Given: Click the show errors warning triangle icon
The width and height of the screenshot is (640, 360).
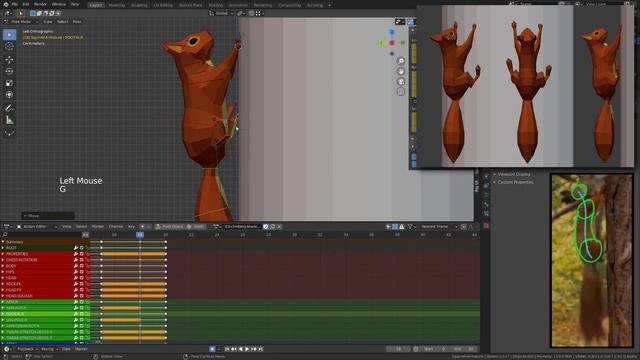Looking at the screenshot, I should (x=402, y=227).
